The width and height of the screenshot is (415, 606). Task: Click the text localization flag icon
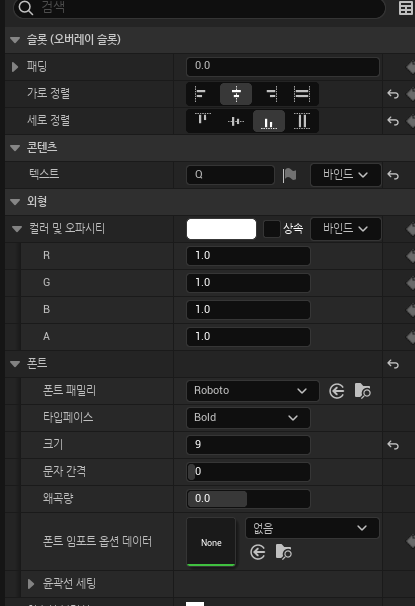coord(289,175)
